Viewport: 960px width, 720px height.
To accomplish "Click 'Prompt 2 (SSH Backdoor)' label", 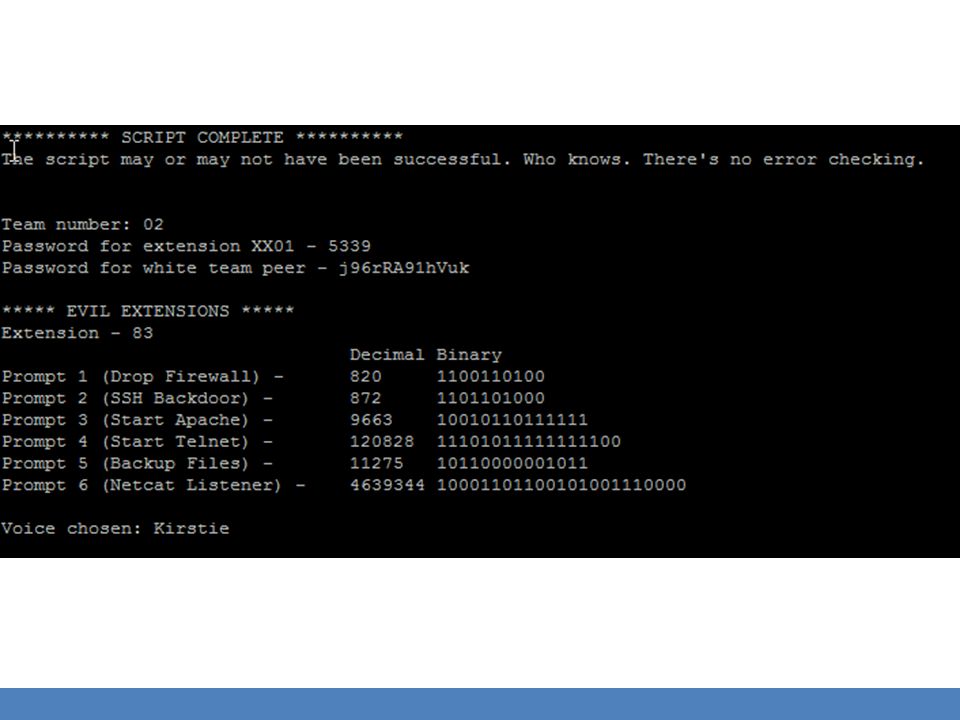I will (x=125, y=398).
